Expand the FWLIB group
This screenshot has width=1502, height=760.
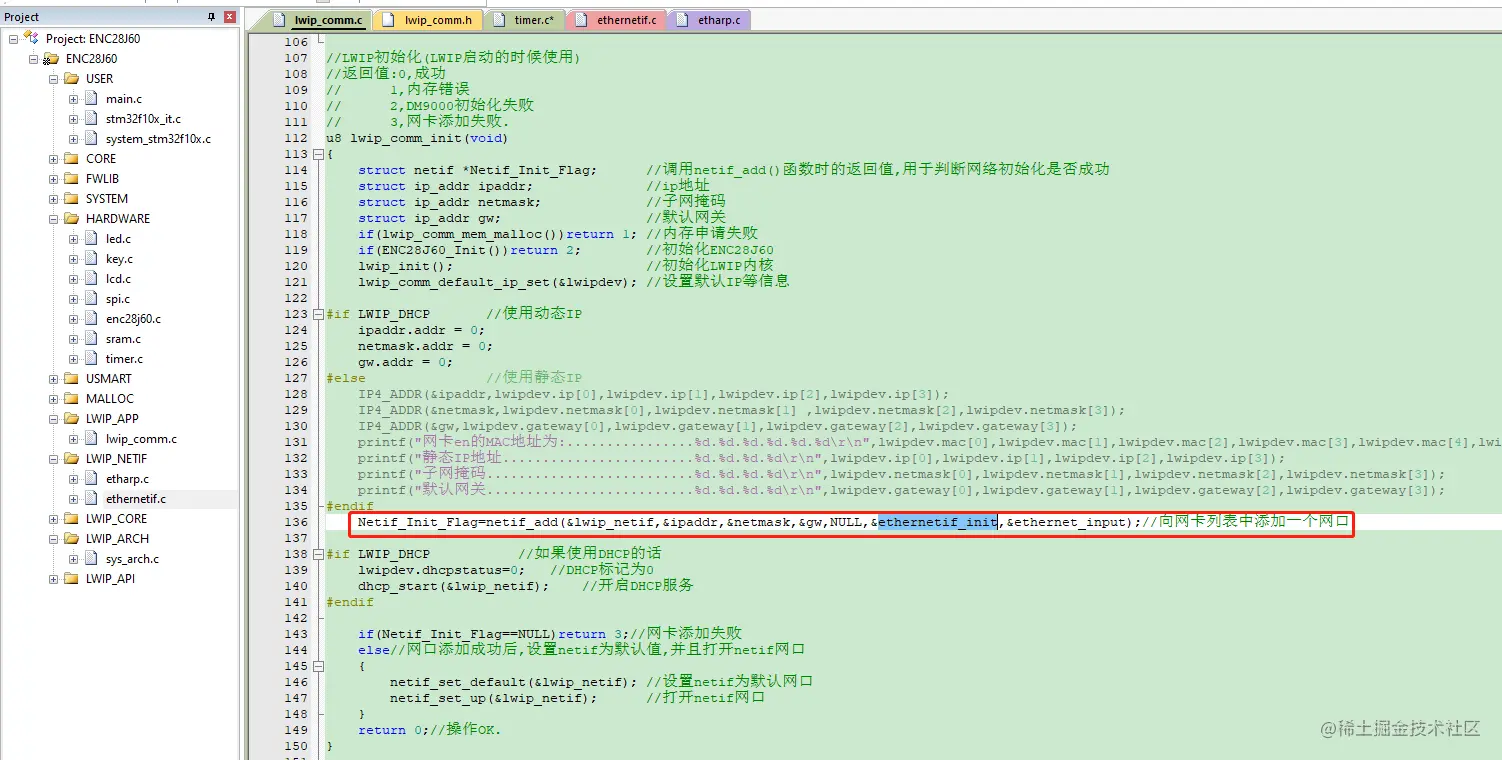click(53, 179)
